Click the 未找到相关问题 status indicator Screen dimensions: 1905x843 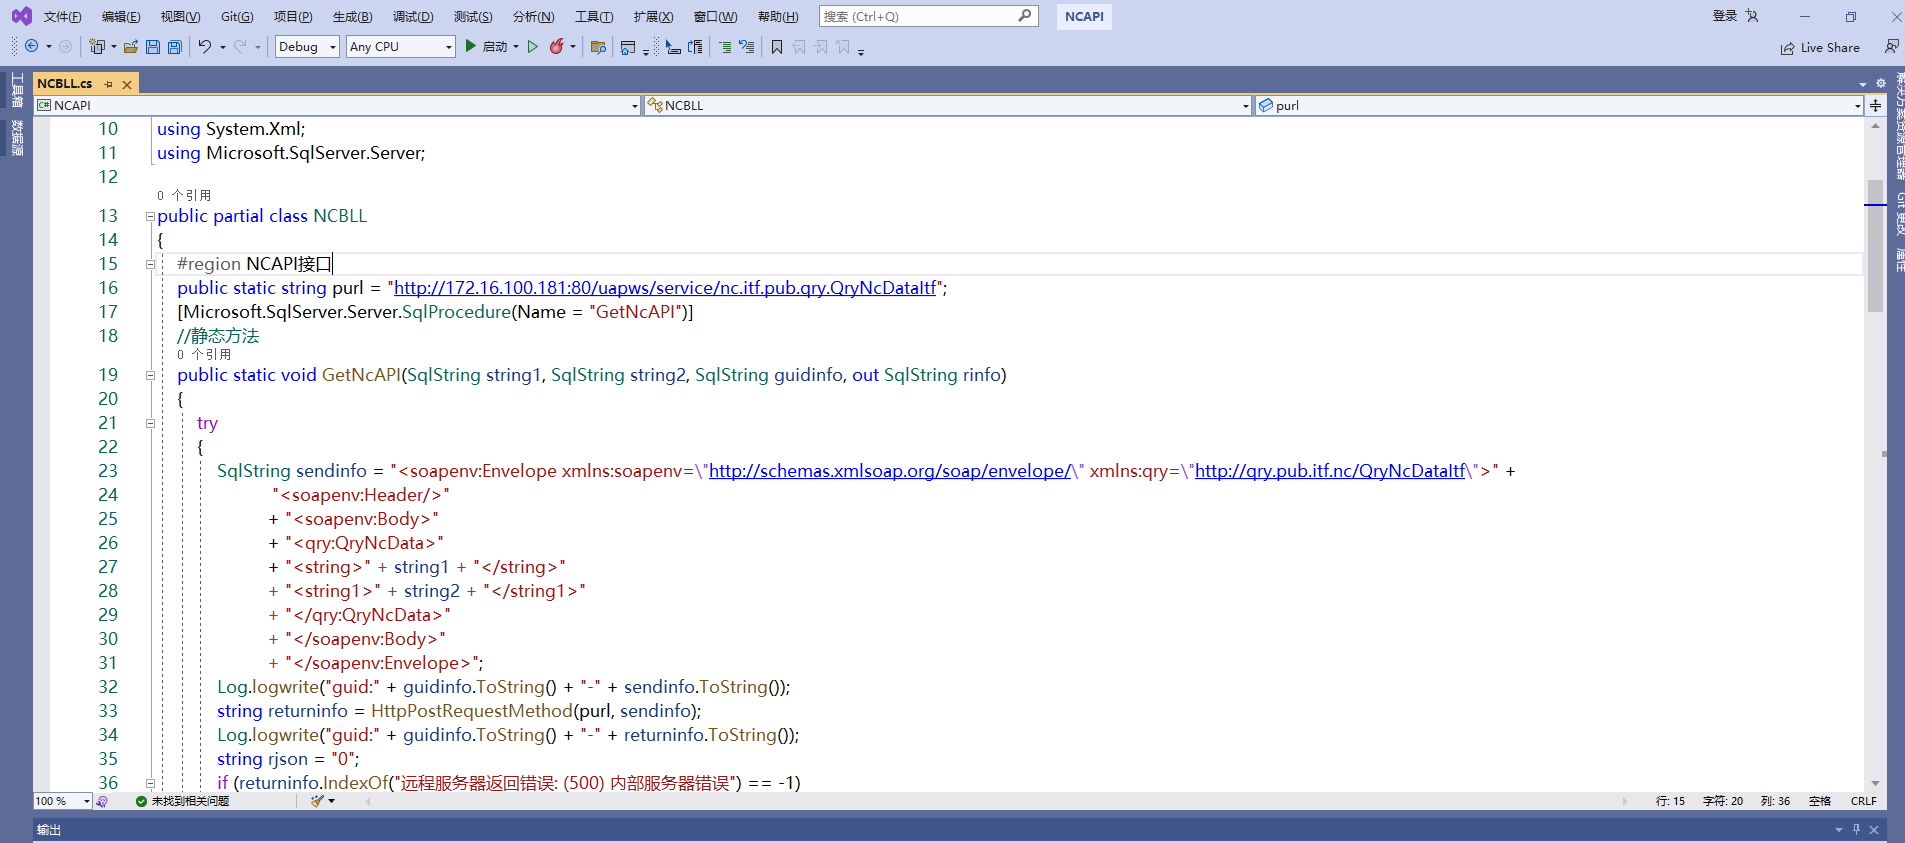183,801
